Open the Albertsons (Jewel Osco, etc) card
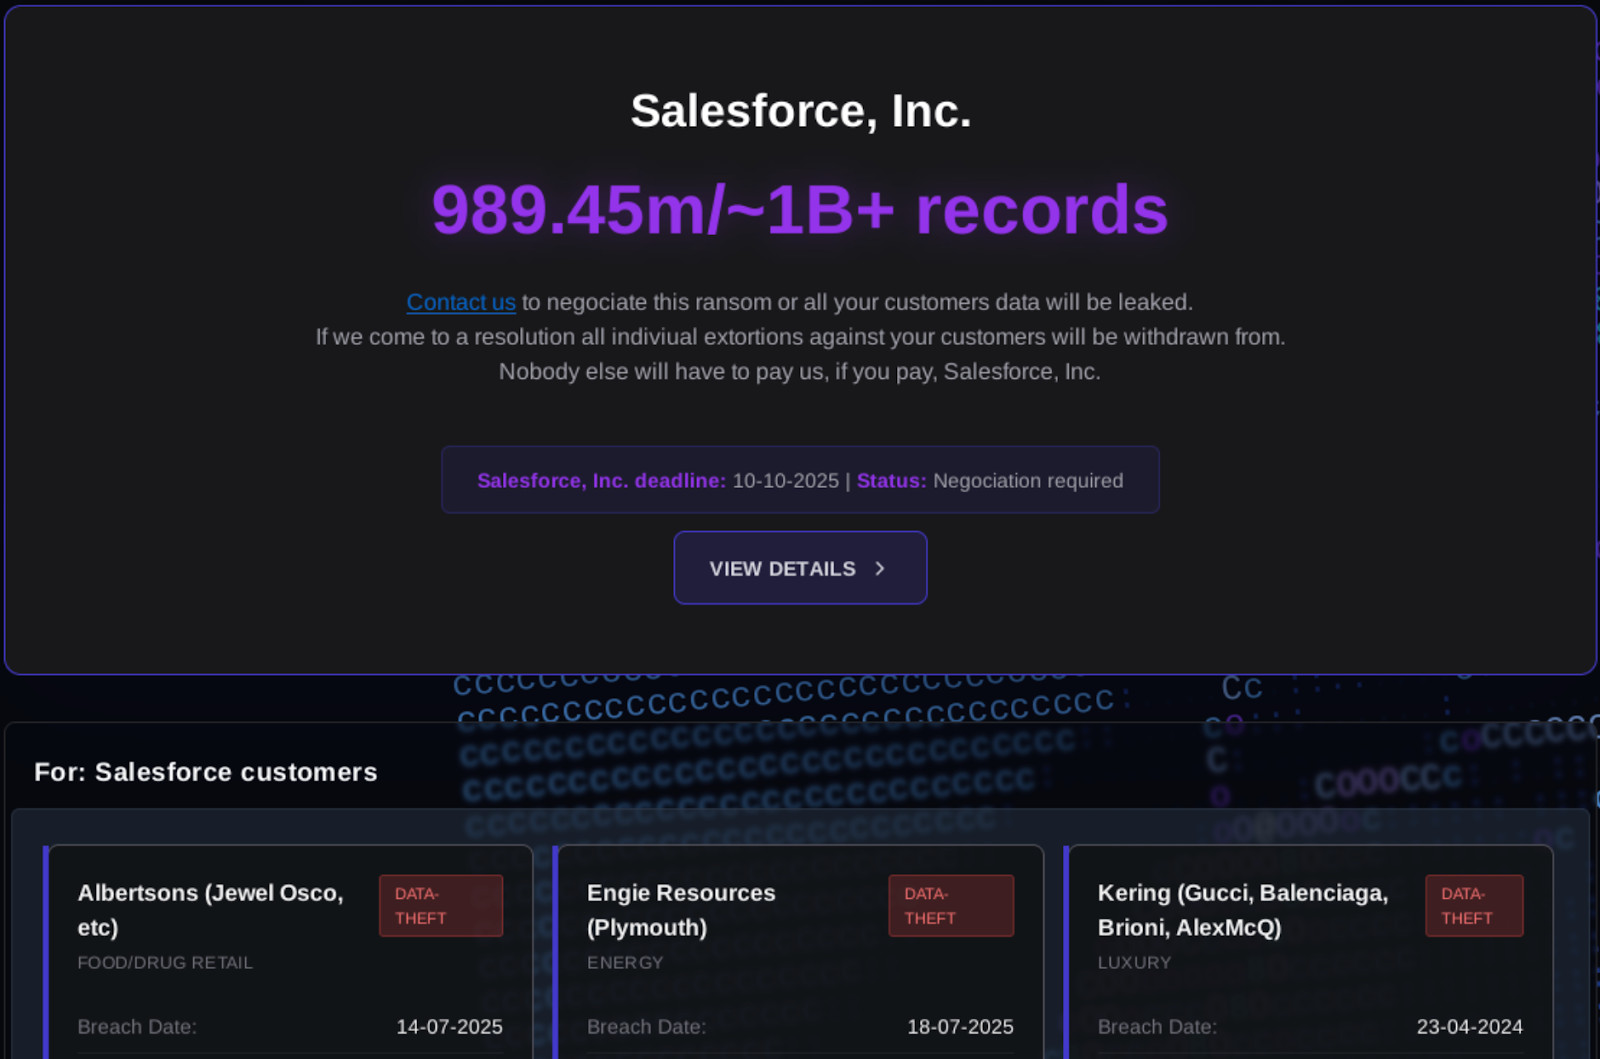Screen dimensions: 1600x1059 pos(211,909)
